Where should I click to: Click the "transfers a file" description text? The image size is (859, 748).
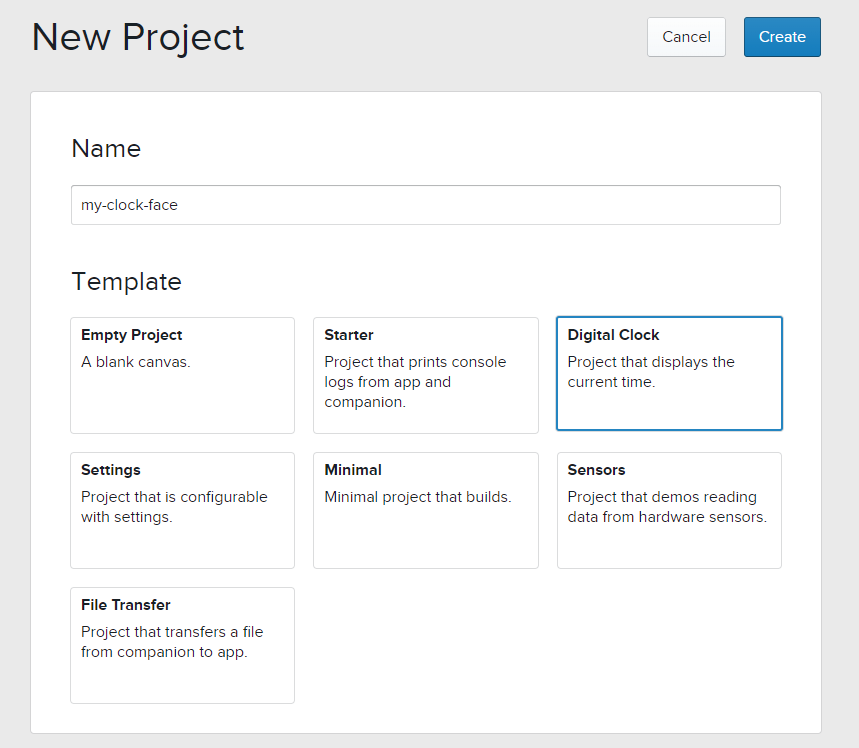(172, 642)
